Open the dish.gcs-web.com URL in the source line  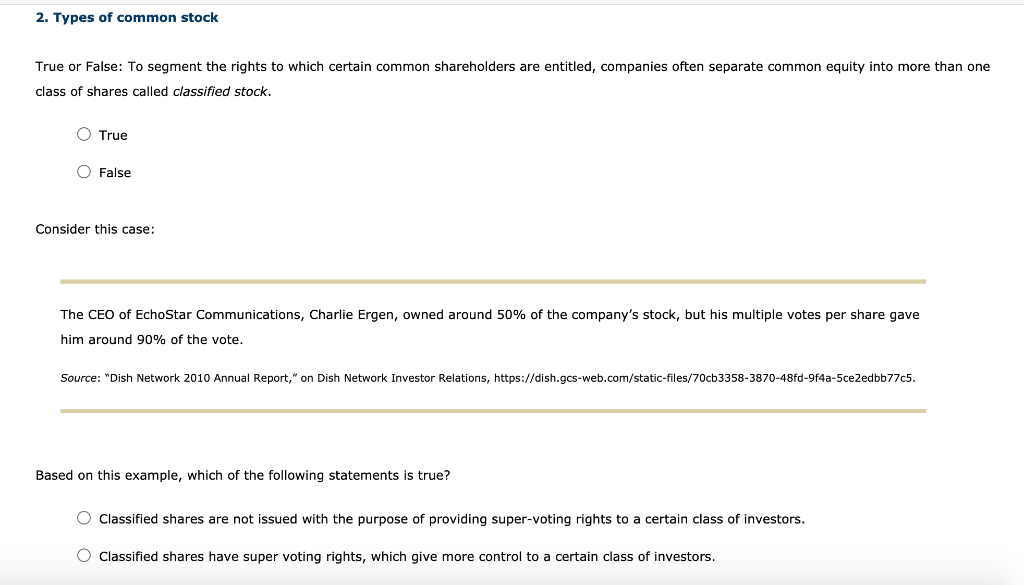(704, 378)
